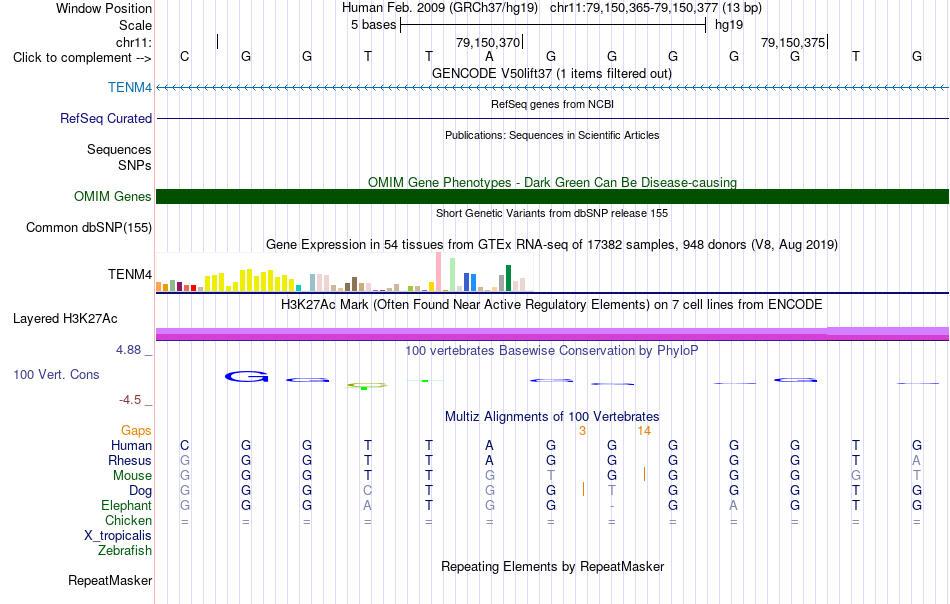Click the large blue G conservation logo
The height and width of the screenshot is (604, 950).
tap(246, 377)
